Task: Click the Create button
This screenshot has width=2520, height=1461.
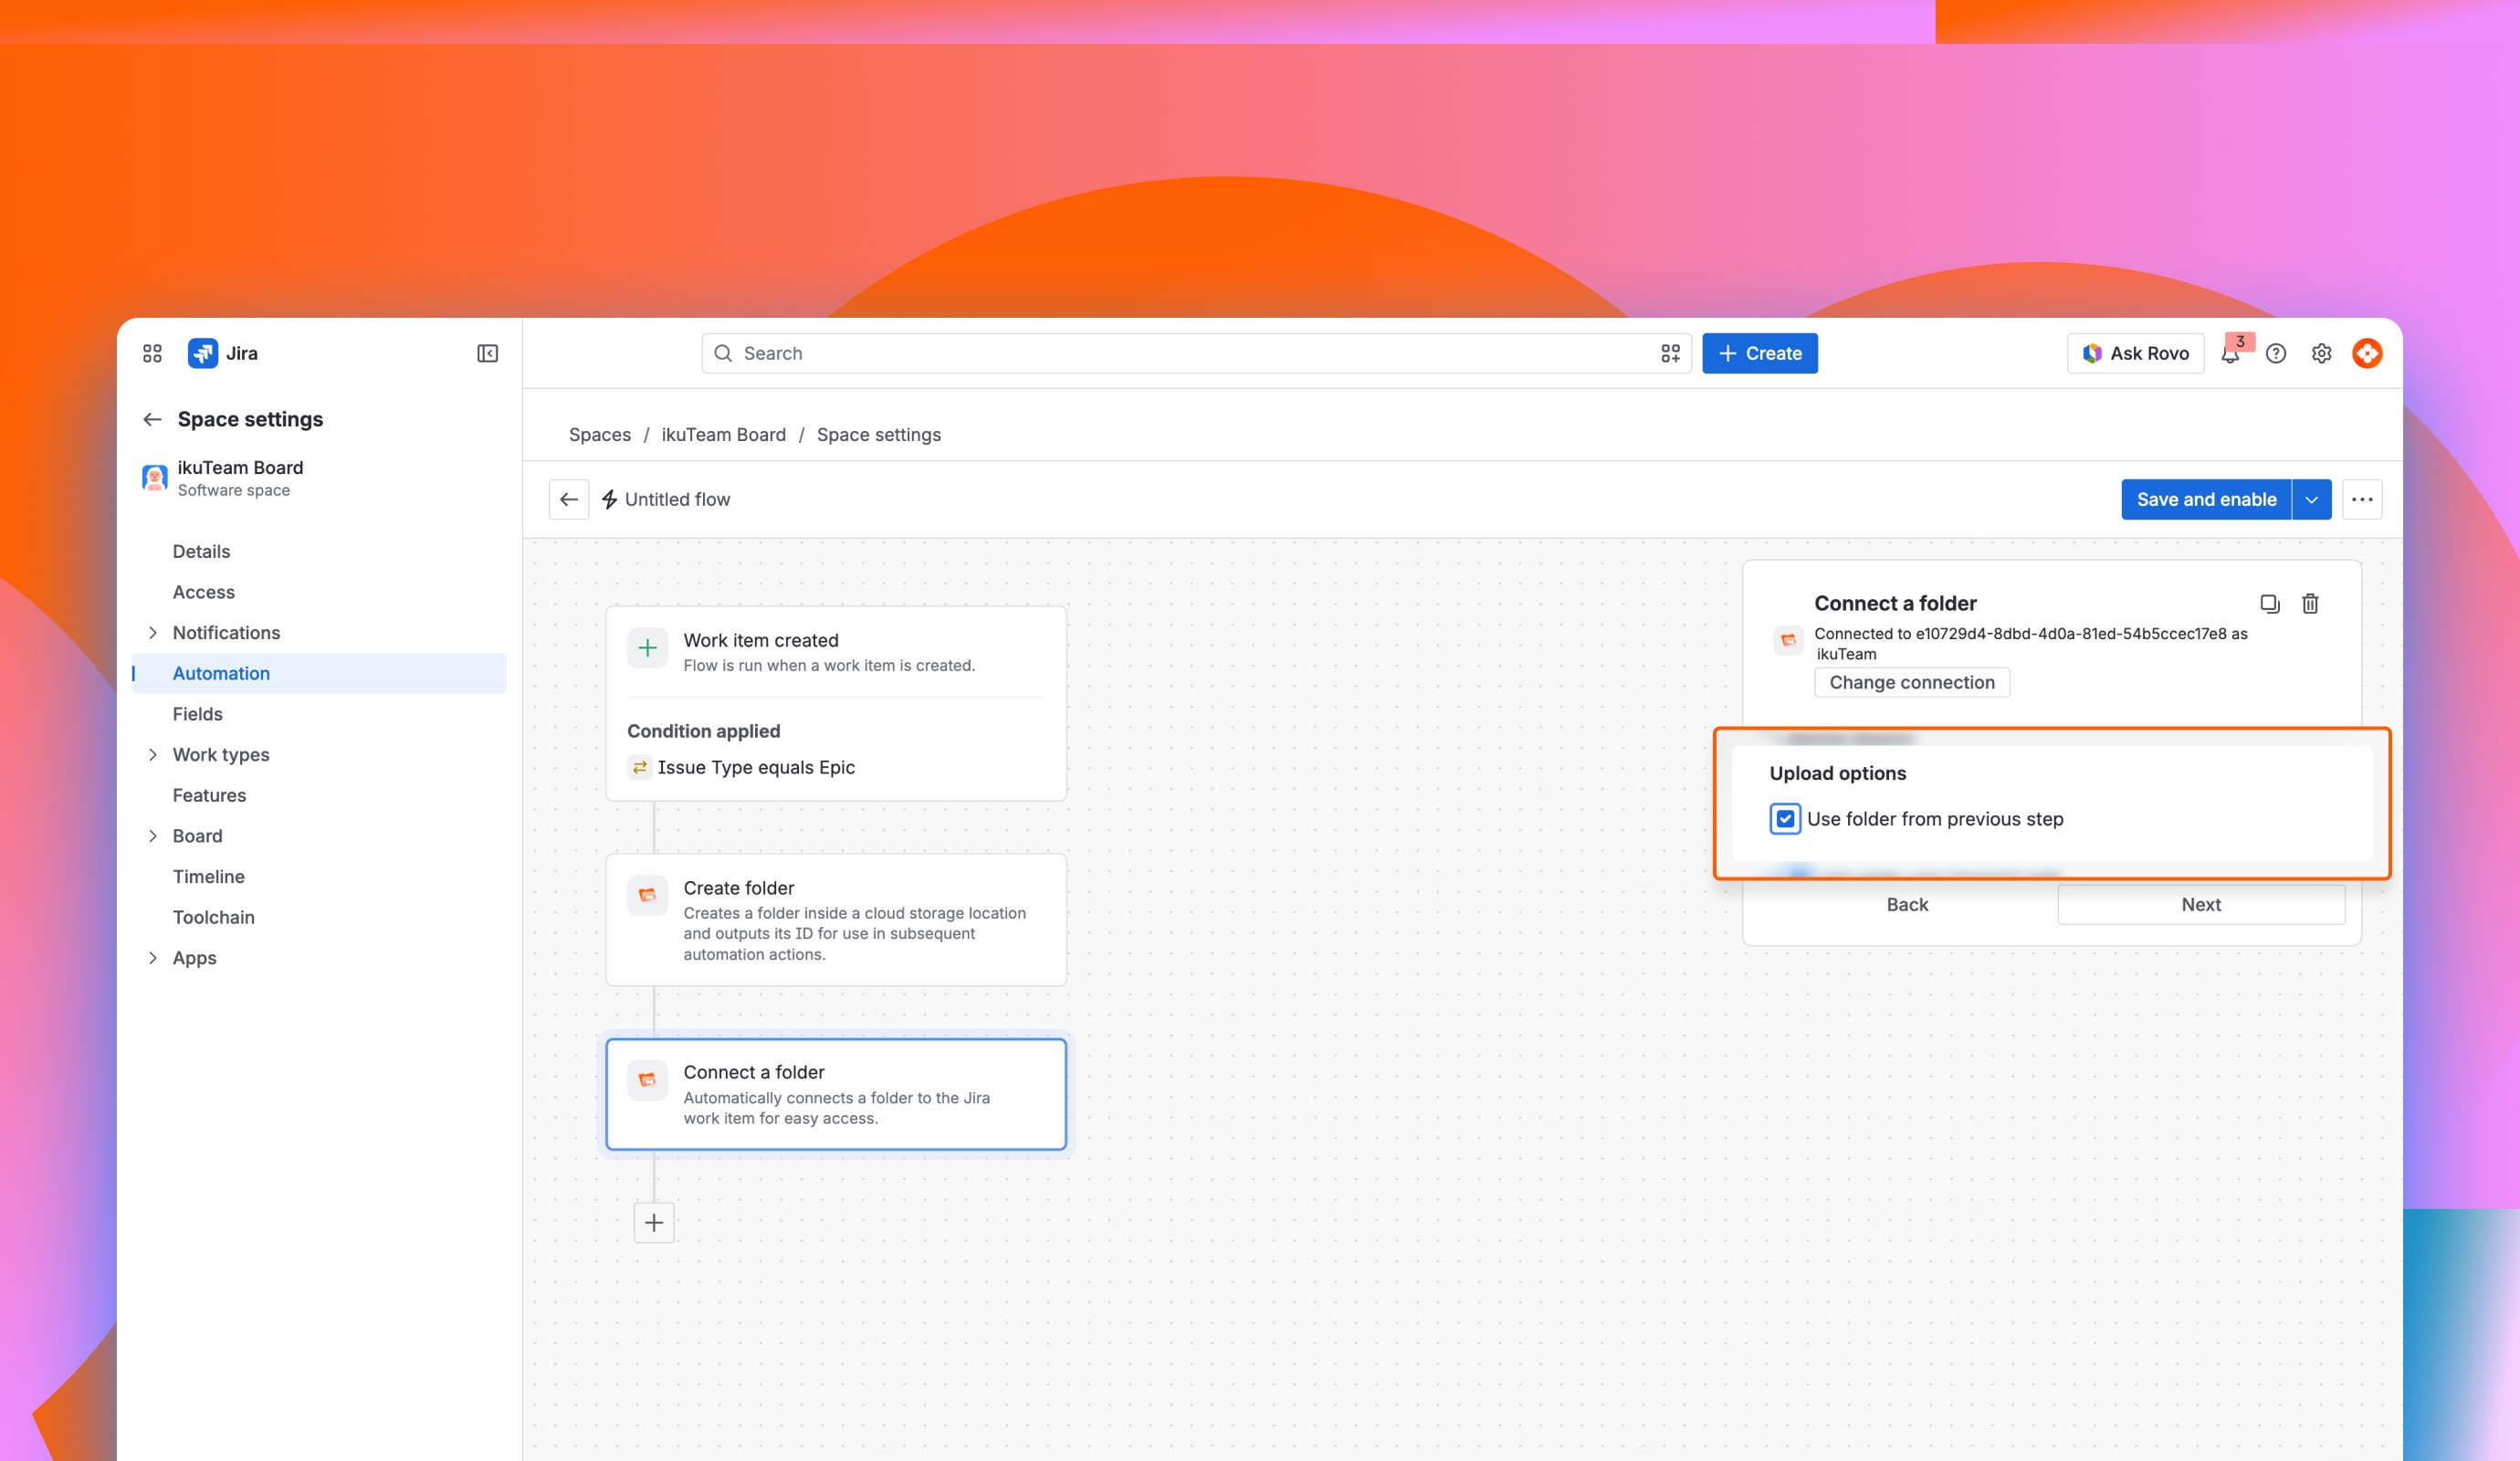Action: pyautogui.click(x=1760, y=353)
